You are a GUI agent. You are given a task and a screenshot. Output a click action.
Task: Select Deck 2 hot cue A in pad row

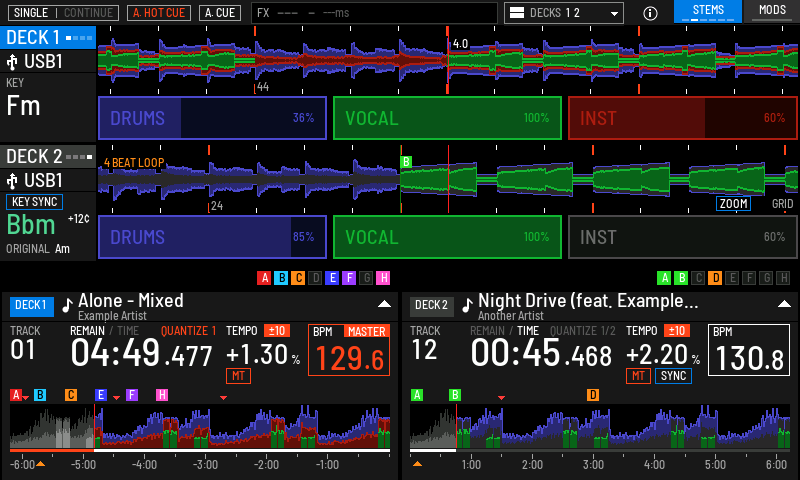pos(664,278)
